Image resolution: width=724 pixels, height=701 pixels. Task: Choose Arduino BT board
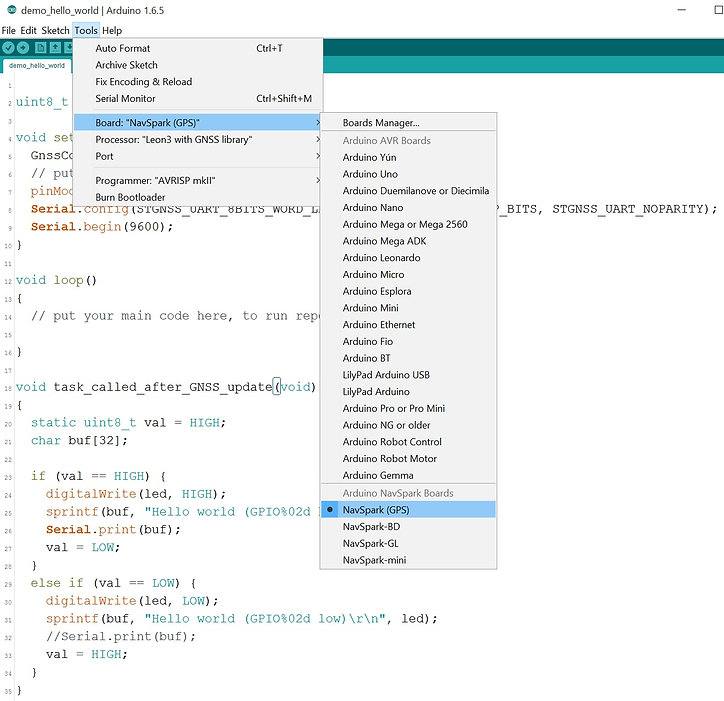click(x=408, y=358)
